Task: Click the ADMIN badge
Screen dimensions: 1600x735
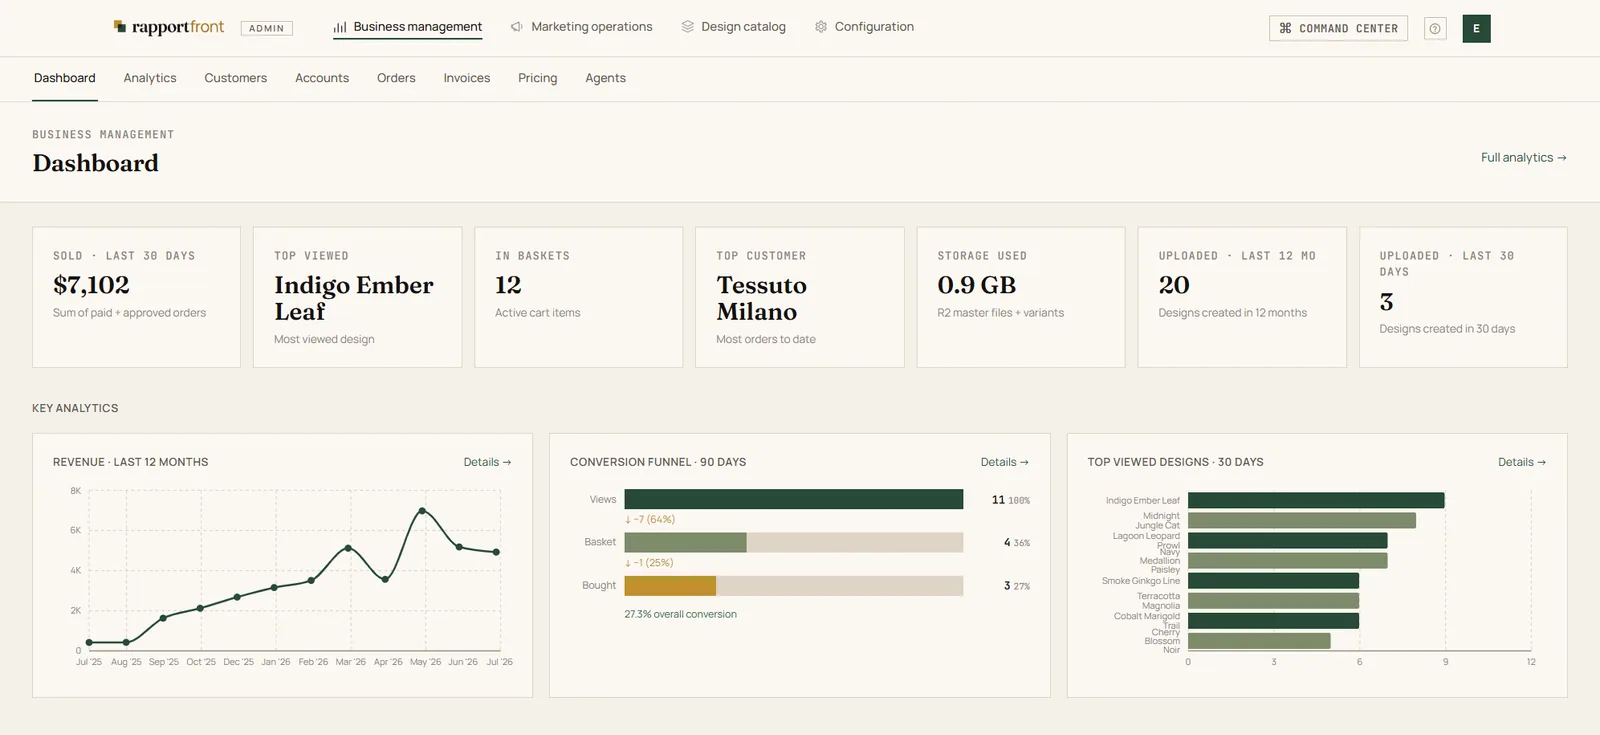Action: tap(267, 28)
